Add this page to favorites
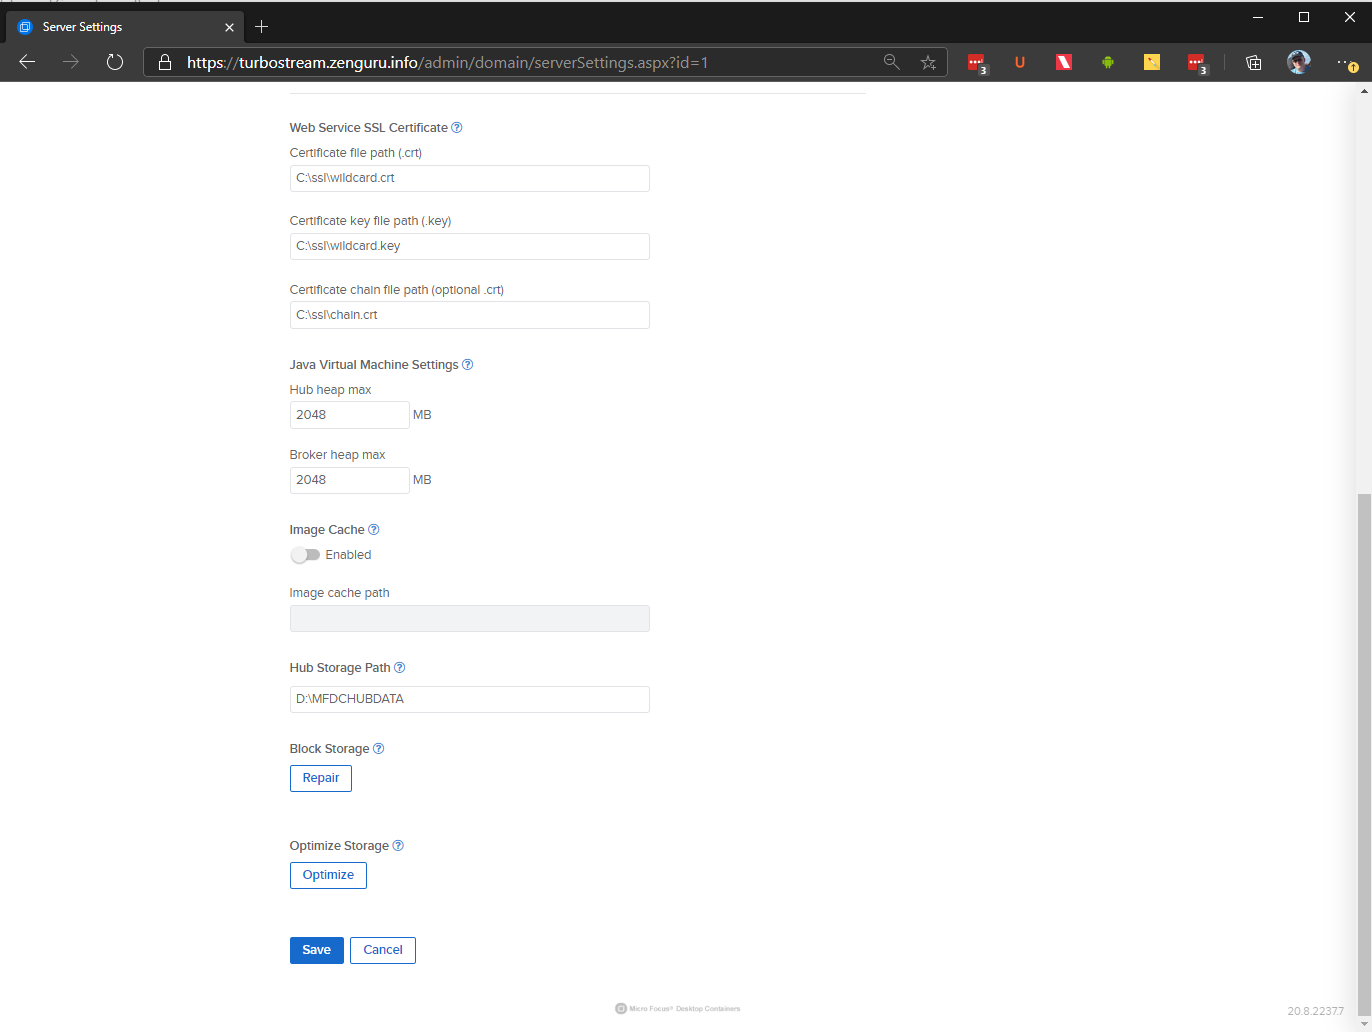 pyautogui.click(x=928, y=62)
